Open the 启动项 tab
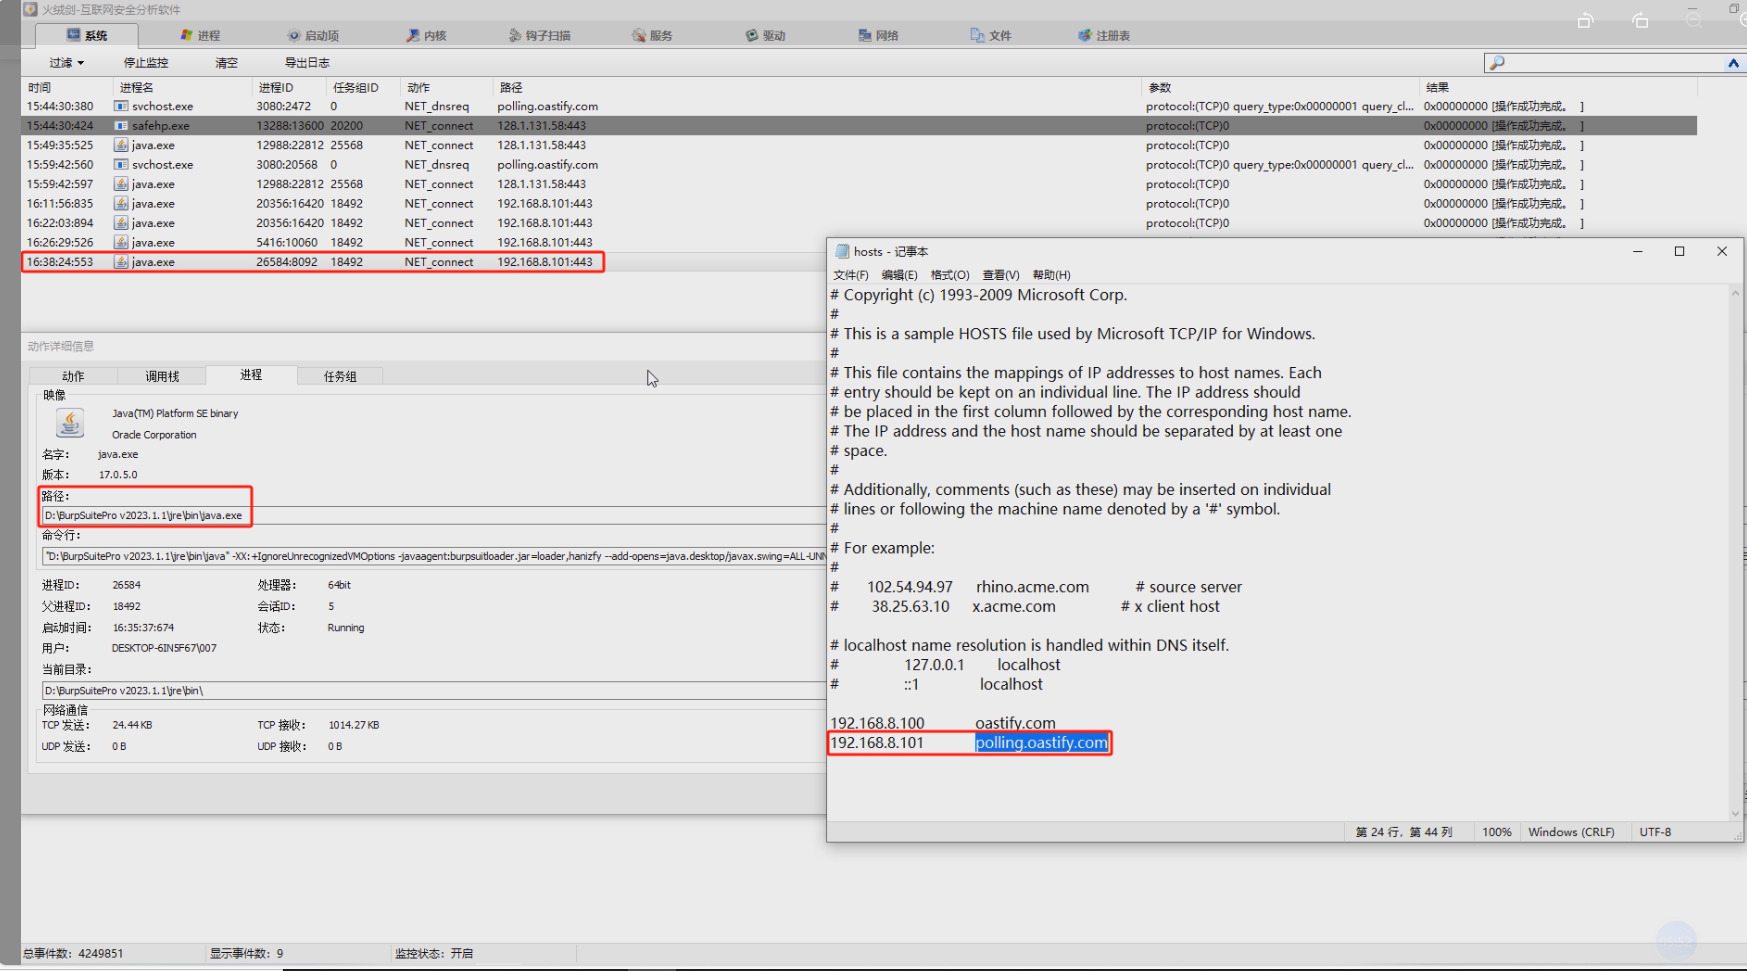 point(313,35)
